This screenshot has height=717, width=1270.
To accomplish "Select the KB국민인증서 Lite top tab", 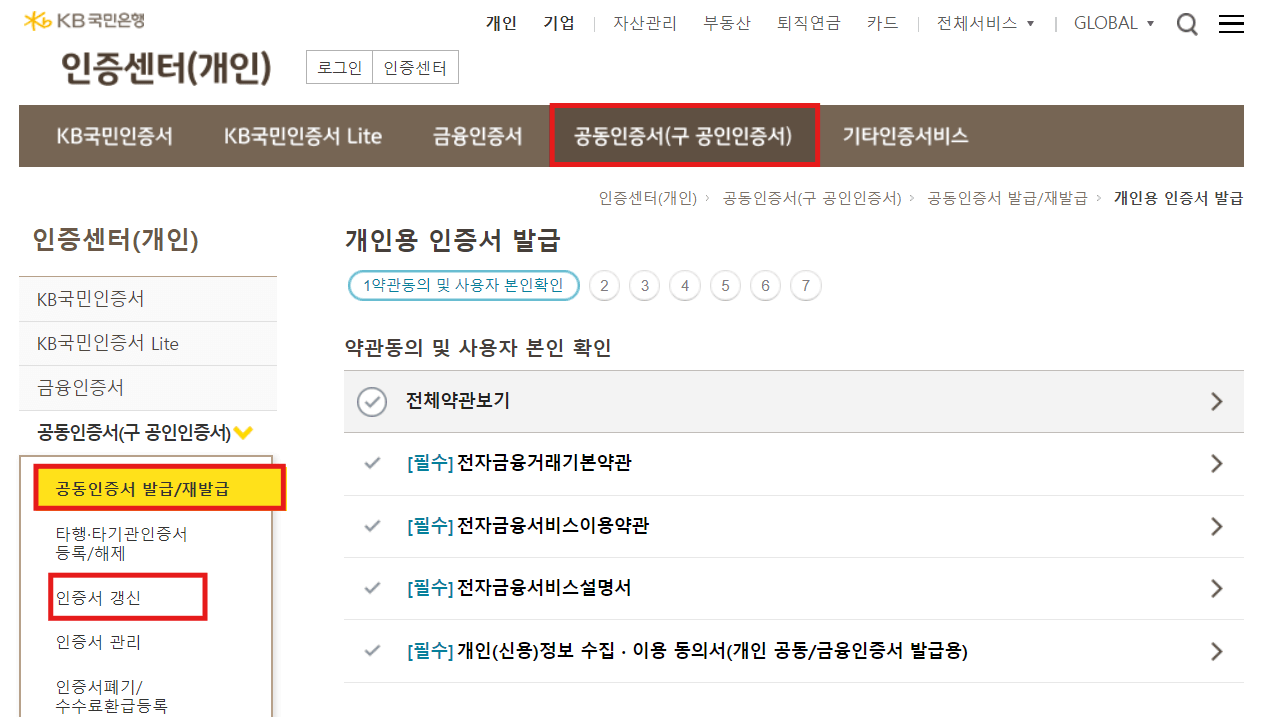I will click(x=303, y=136).
